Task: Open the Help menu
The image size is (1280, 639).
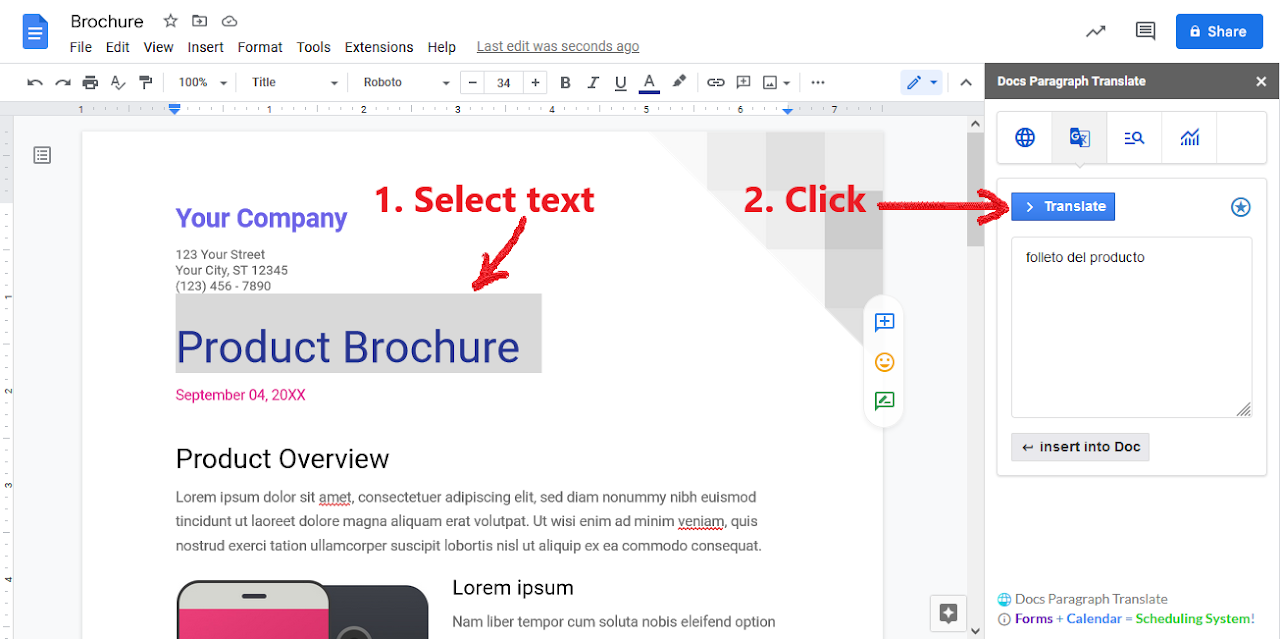Action: [x=441, y=47]
